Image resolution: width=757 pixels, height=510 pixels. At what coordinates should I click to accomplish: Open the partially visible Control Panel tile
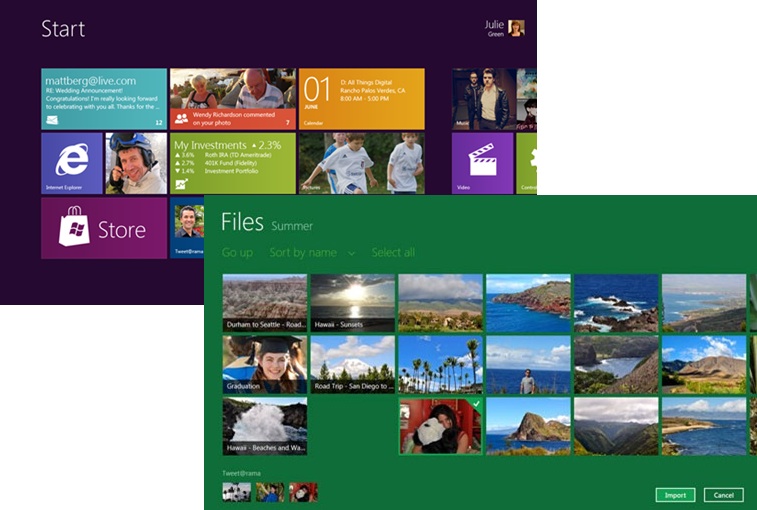pos(527,163)
